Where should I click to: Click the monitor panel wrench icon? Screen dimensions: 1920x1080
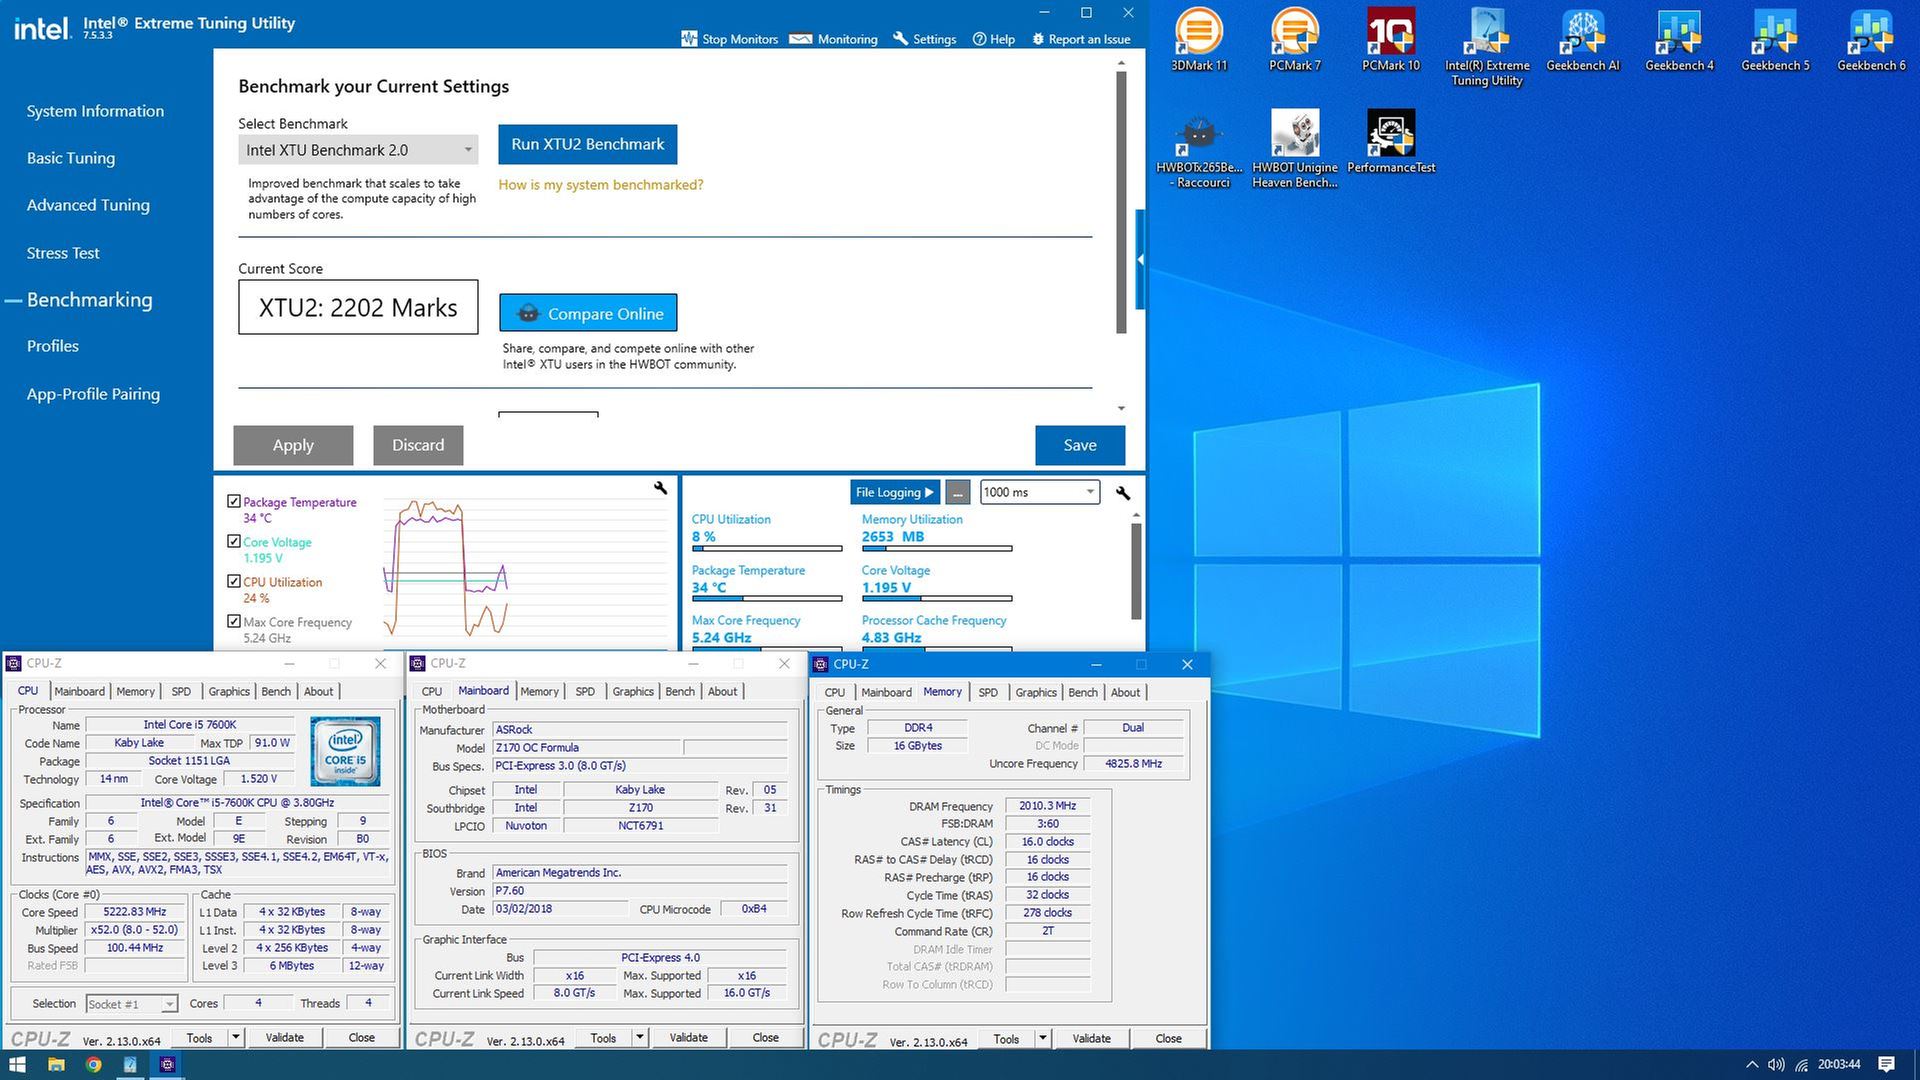coord(1123,493)
